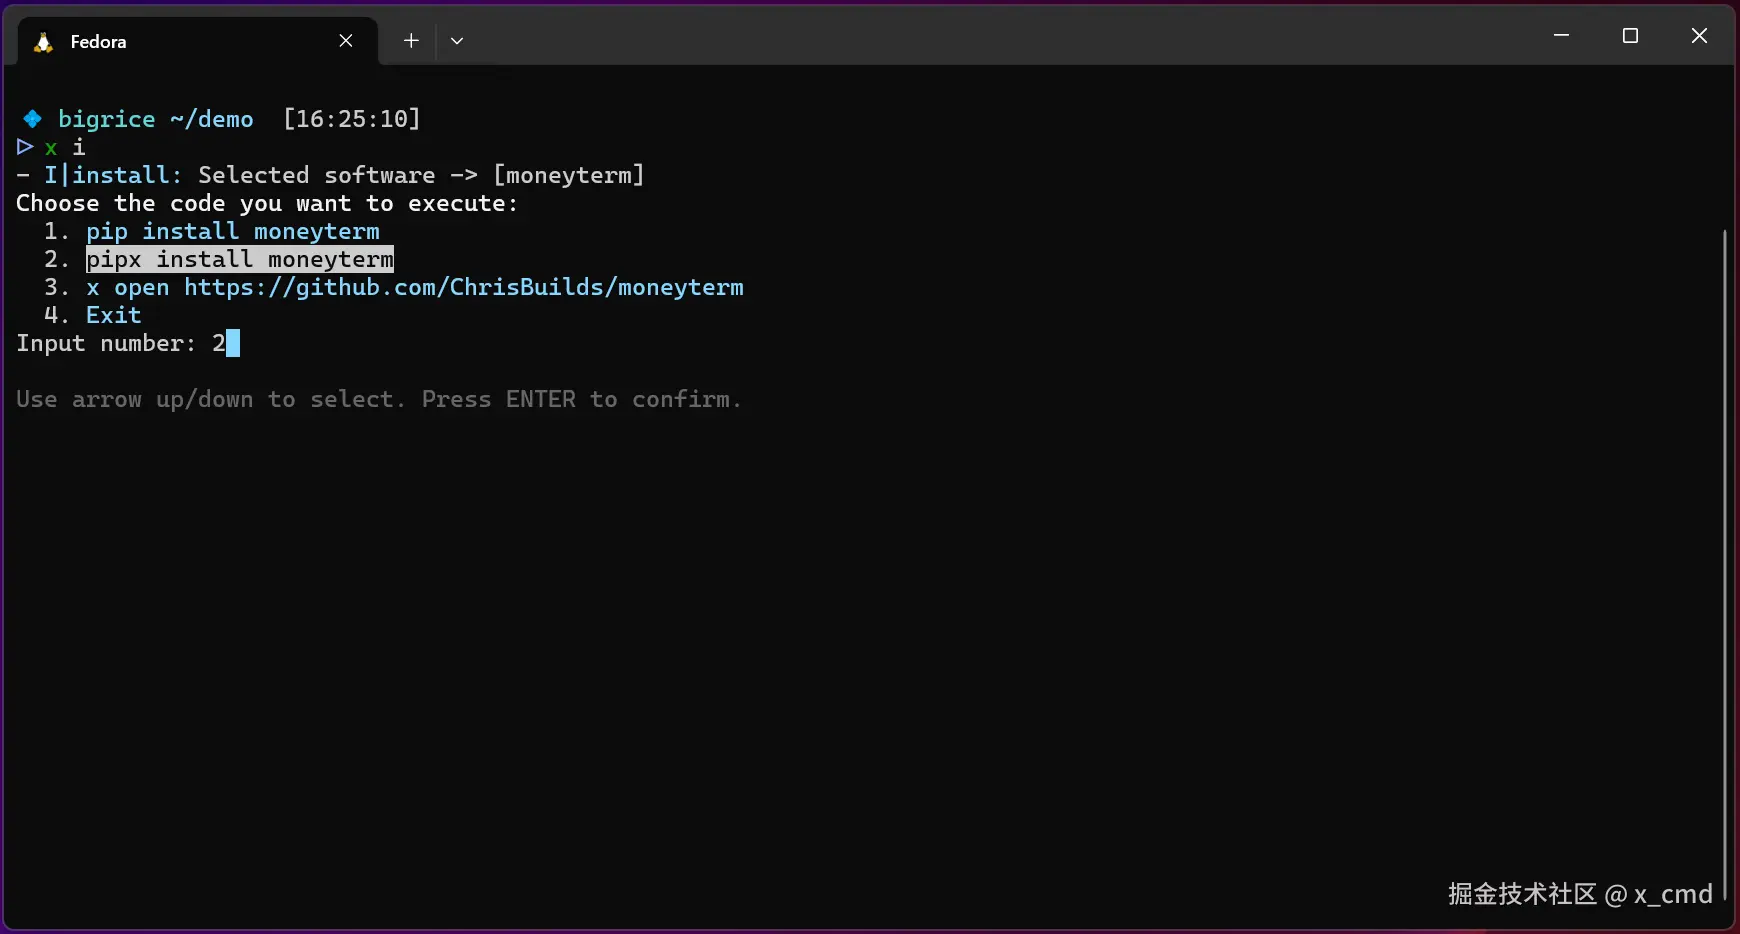Image resolution: width=1740 pixels, height=934 pixels.
Task: Select the Exit option
Action: point(114,315)
